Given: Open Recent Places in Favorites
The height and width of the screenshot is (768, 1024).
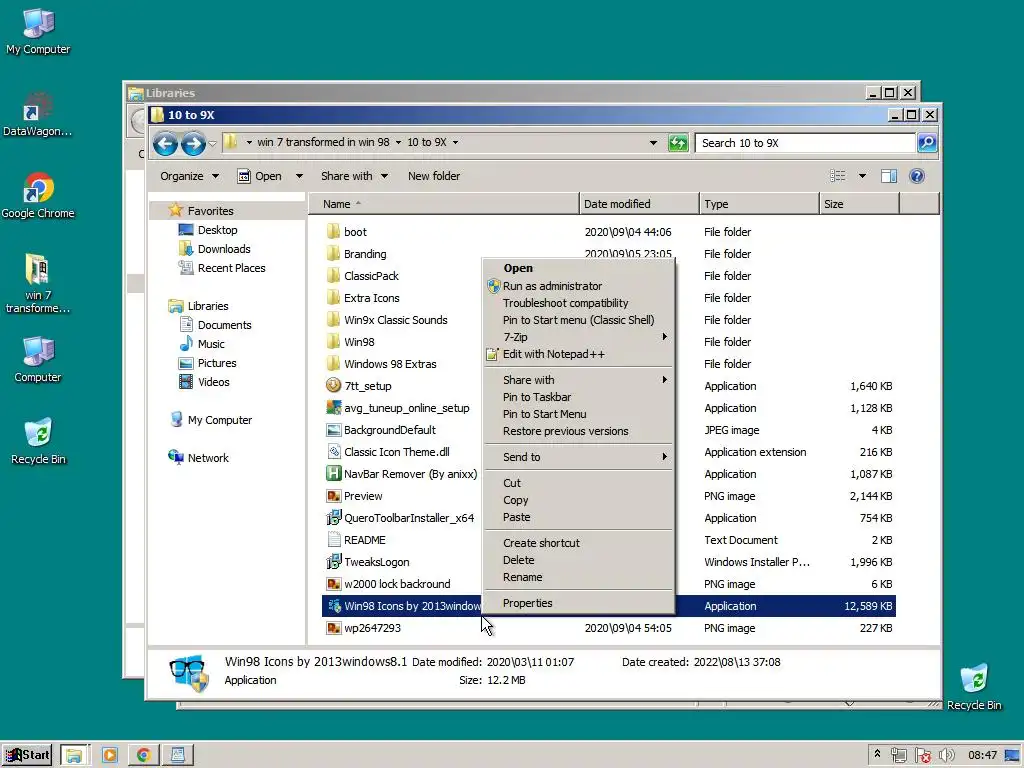Looking at the screenshot, I should tap(231, 268).
